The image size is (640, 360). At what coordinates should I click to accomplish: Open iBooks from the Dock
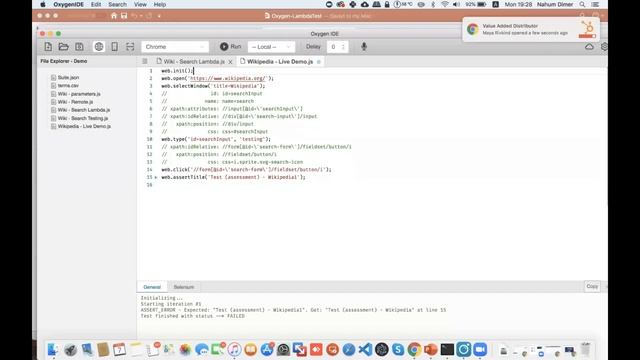click(x=251, y=349)
